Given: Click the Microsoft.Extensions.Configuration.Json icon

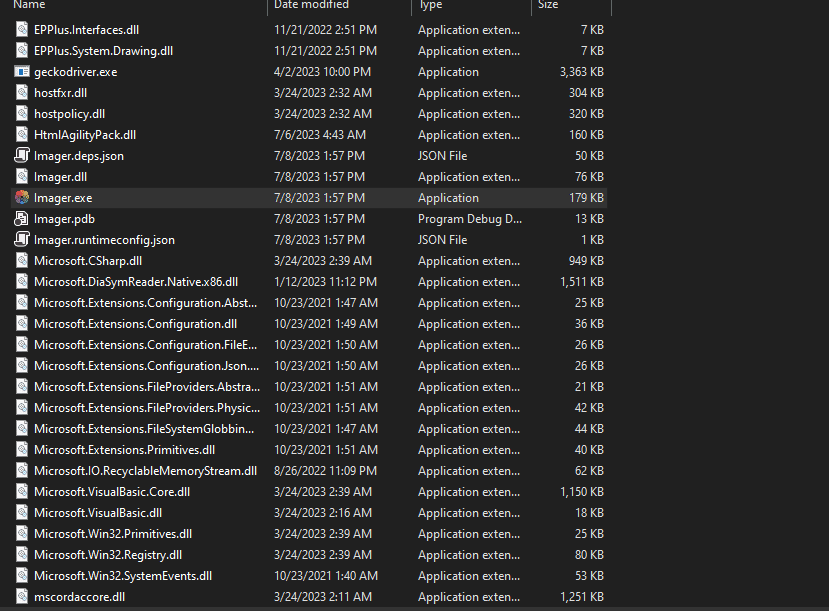Looking at the screenshot, I should [22, 366].
